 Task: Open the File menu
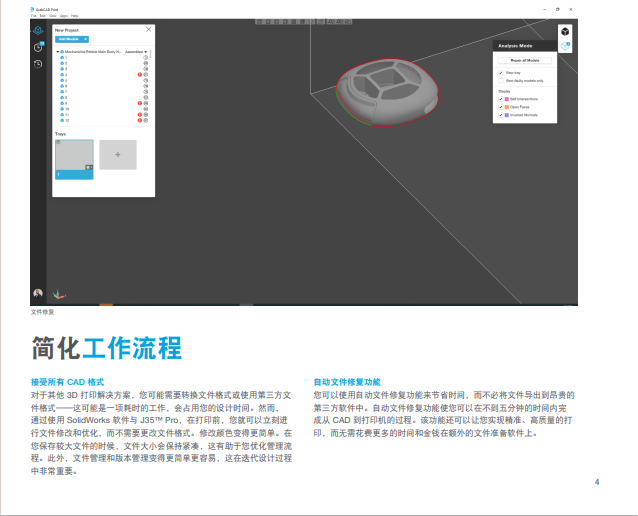pyautogui.click(x=33, y=16)
